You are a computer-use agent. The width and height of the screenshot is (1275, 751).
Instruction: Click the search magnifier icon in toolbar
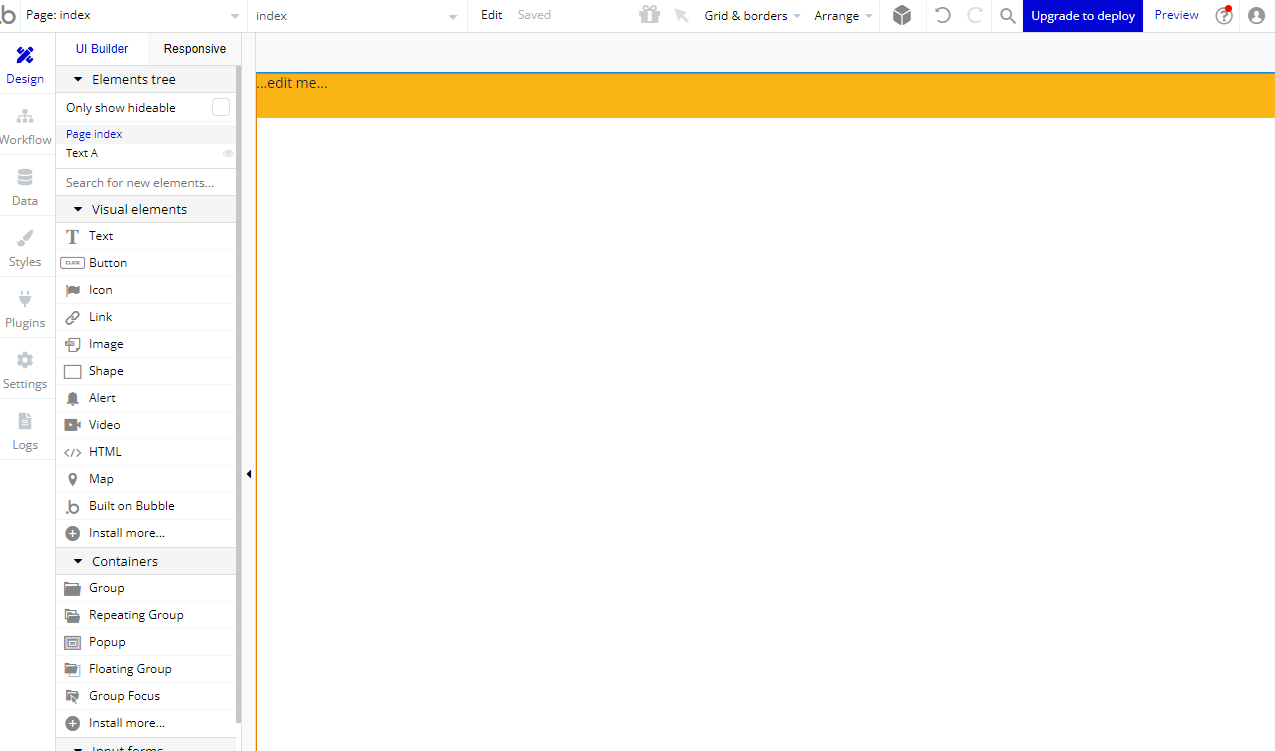coord(1008,16)
